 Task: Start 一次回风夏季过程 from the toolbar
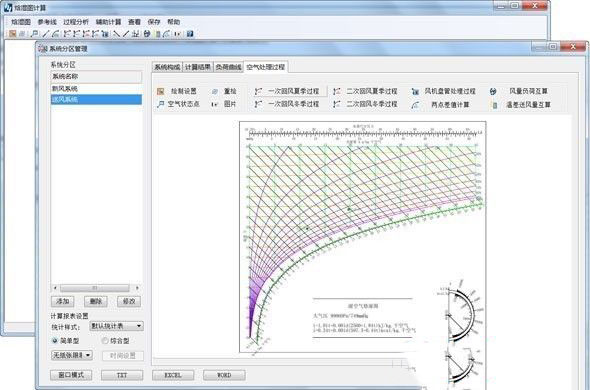(259, 91)
